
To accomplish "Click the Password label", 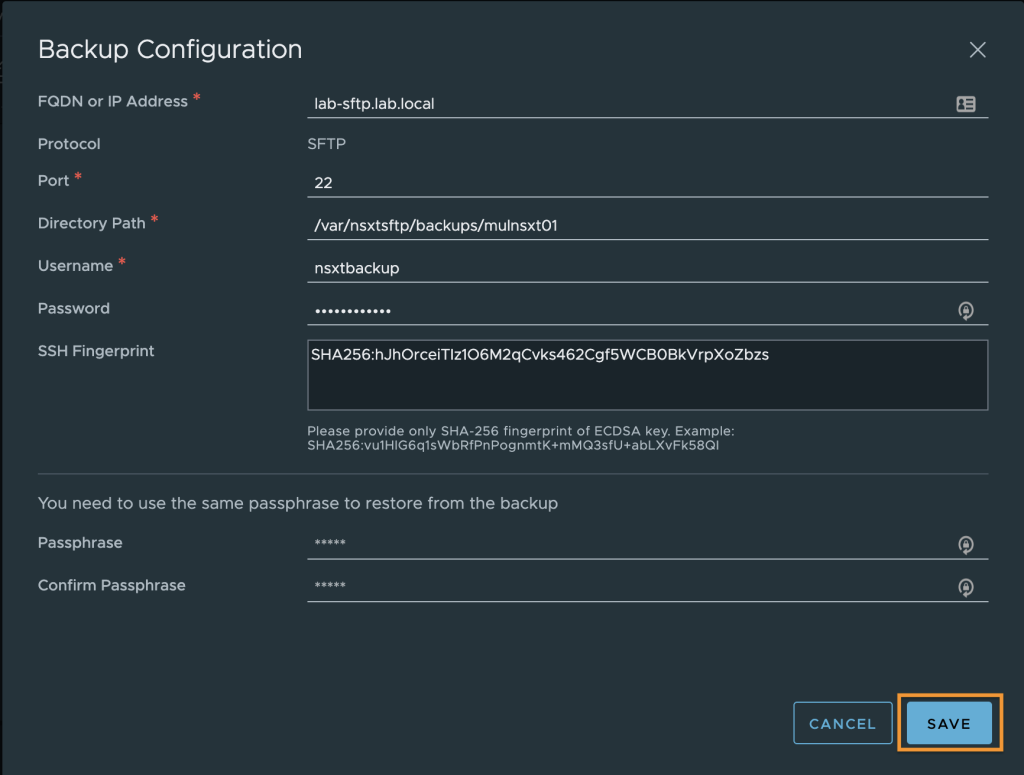I will [x=74, y=308].
